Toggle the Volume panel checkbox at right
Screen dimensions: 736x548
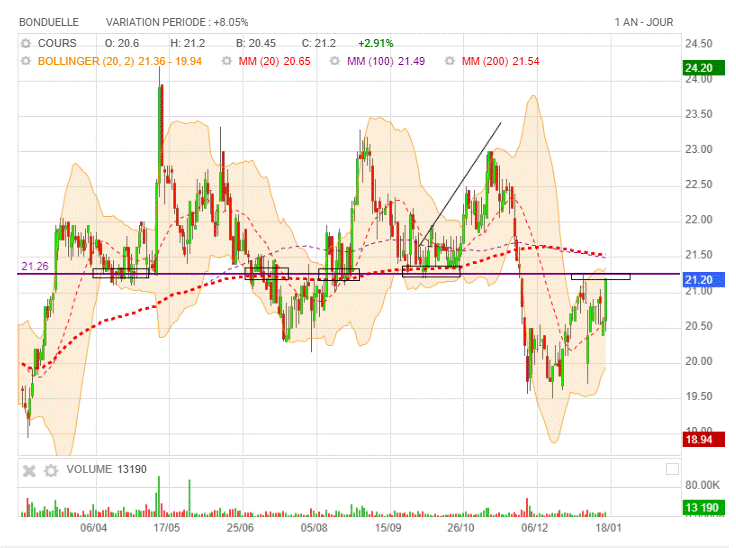click(672, 469)
